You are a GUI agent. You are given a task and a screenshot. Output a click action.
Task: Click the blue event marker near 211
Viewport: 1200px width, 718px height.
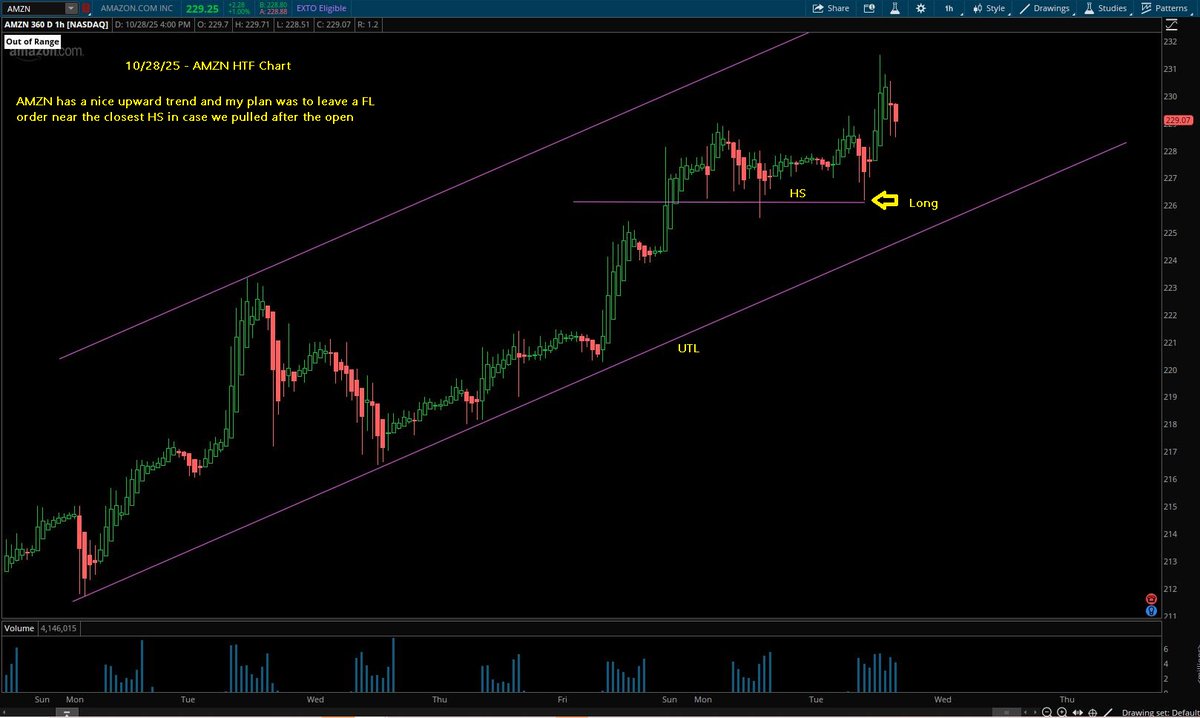1151,610
